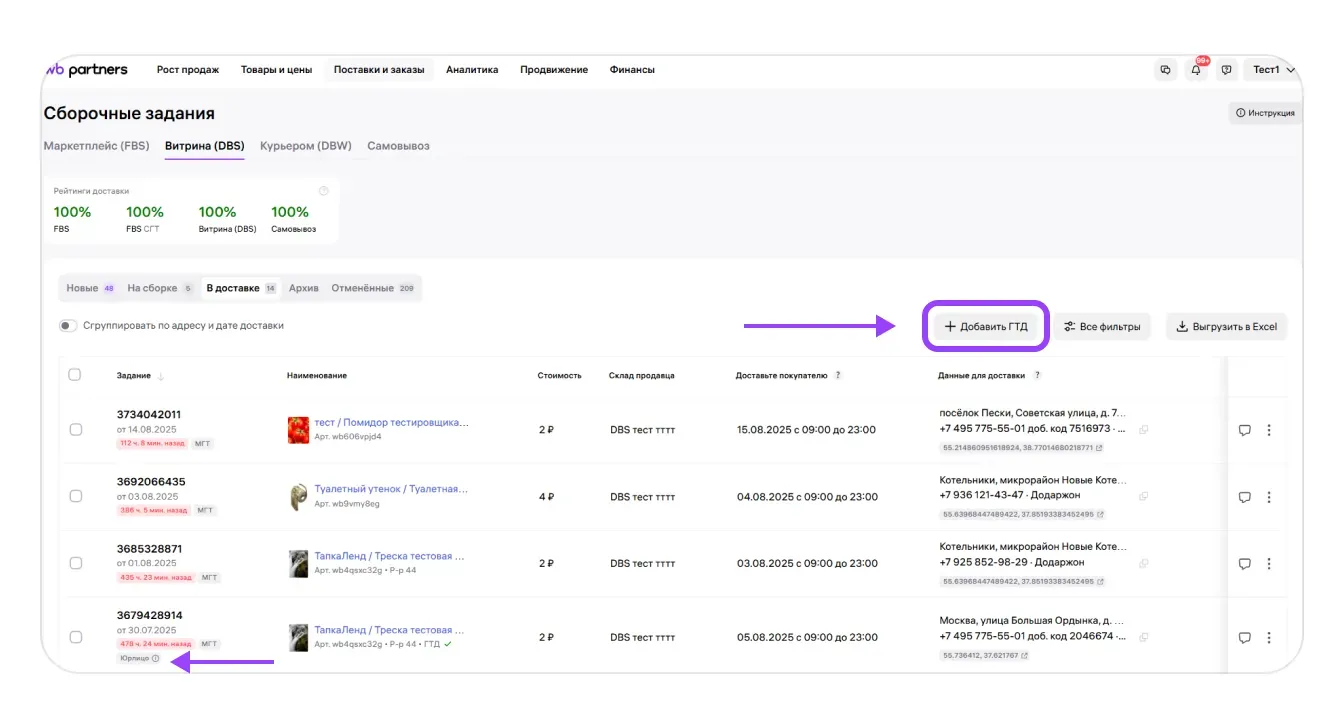Screen dimensions: 1344x728
Task: Open the feedback icon next to bell
Action: click(1226, 70)
